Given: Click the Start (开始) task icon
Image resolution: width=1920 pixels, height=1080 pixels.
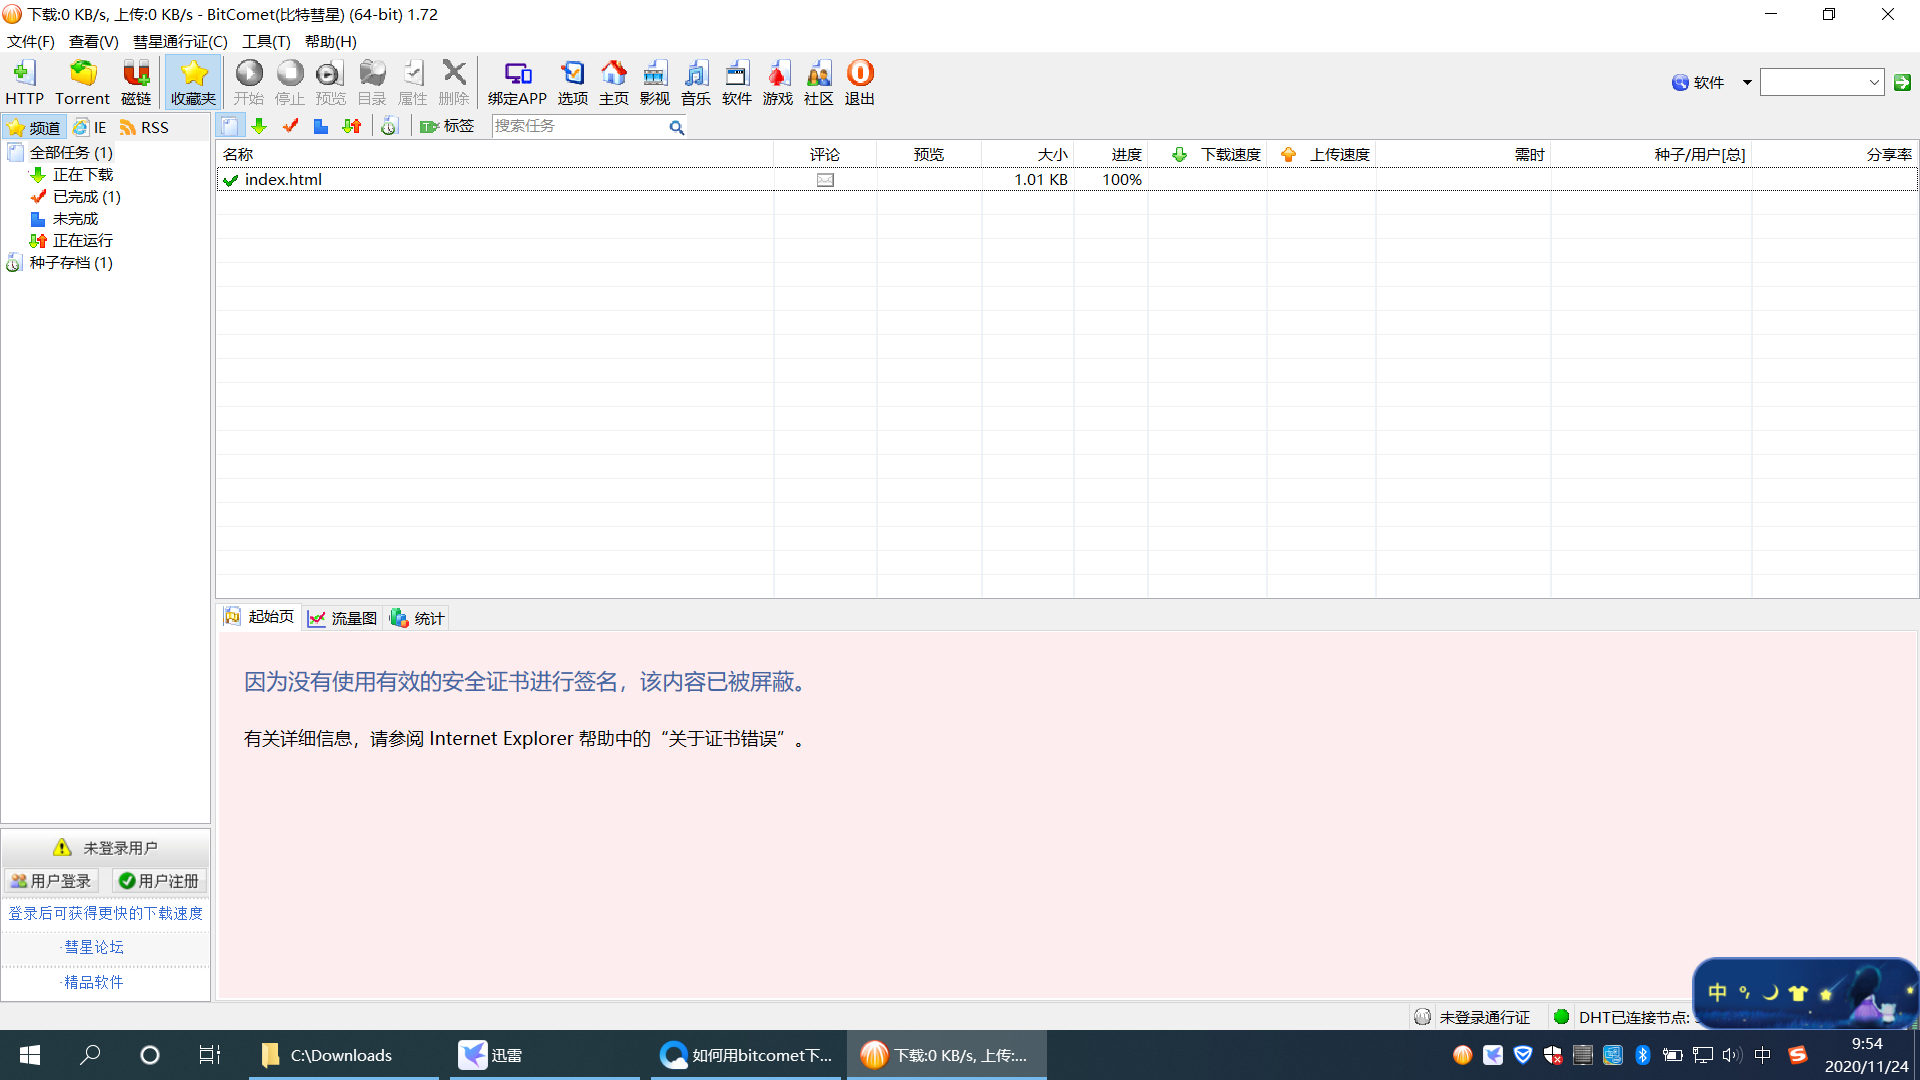Looking at the screenshot, I should click(x=248, y=82).
